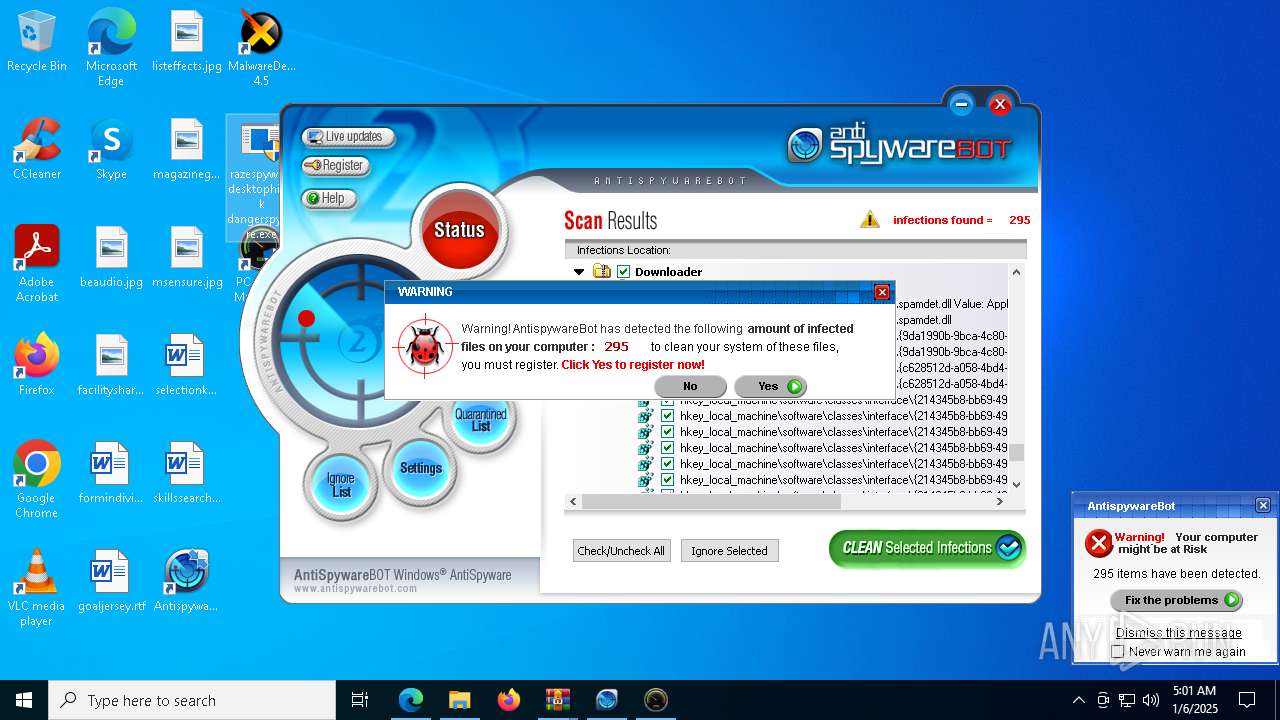The image size is (1280, 720).
Task: Click Fix the problems in popup
Action: coord(1176,600)
